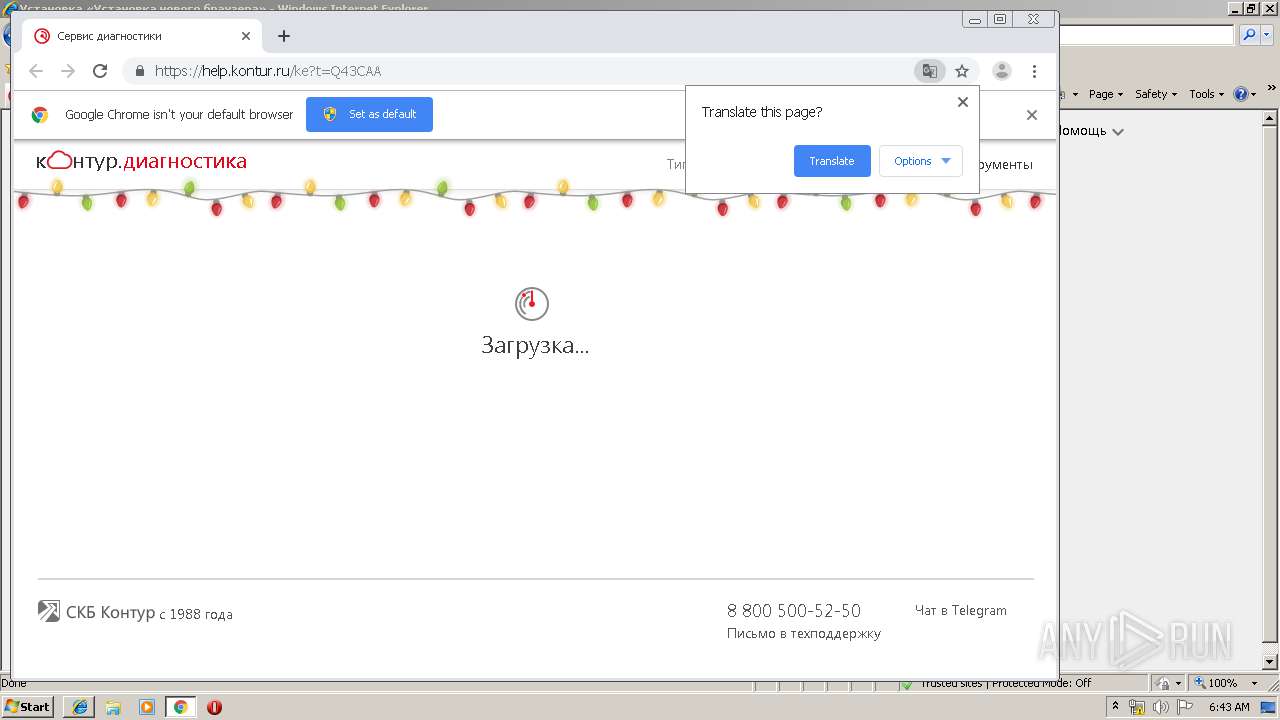This screenshot has height=720, width=1280.
Task: Click the 6:43 AM system clock
Action: pos(1229,707)
